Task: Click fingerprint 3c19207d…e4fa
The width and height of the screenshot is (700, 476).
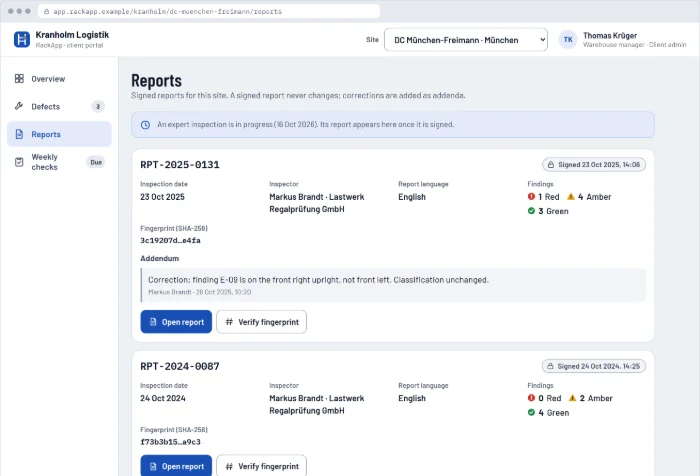Action: [170, 240]
